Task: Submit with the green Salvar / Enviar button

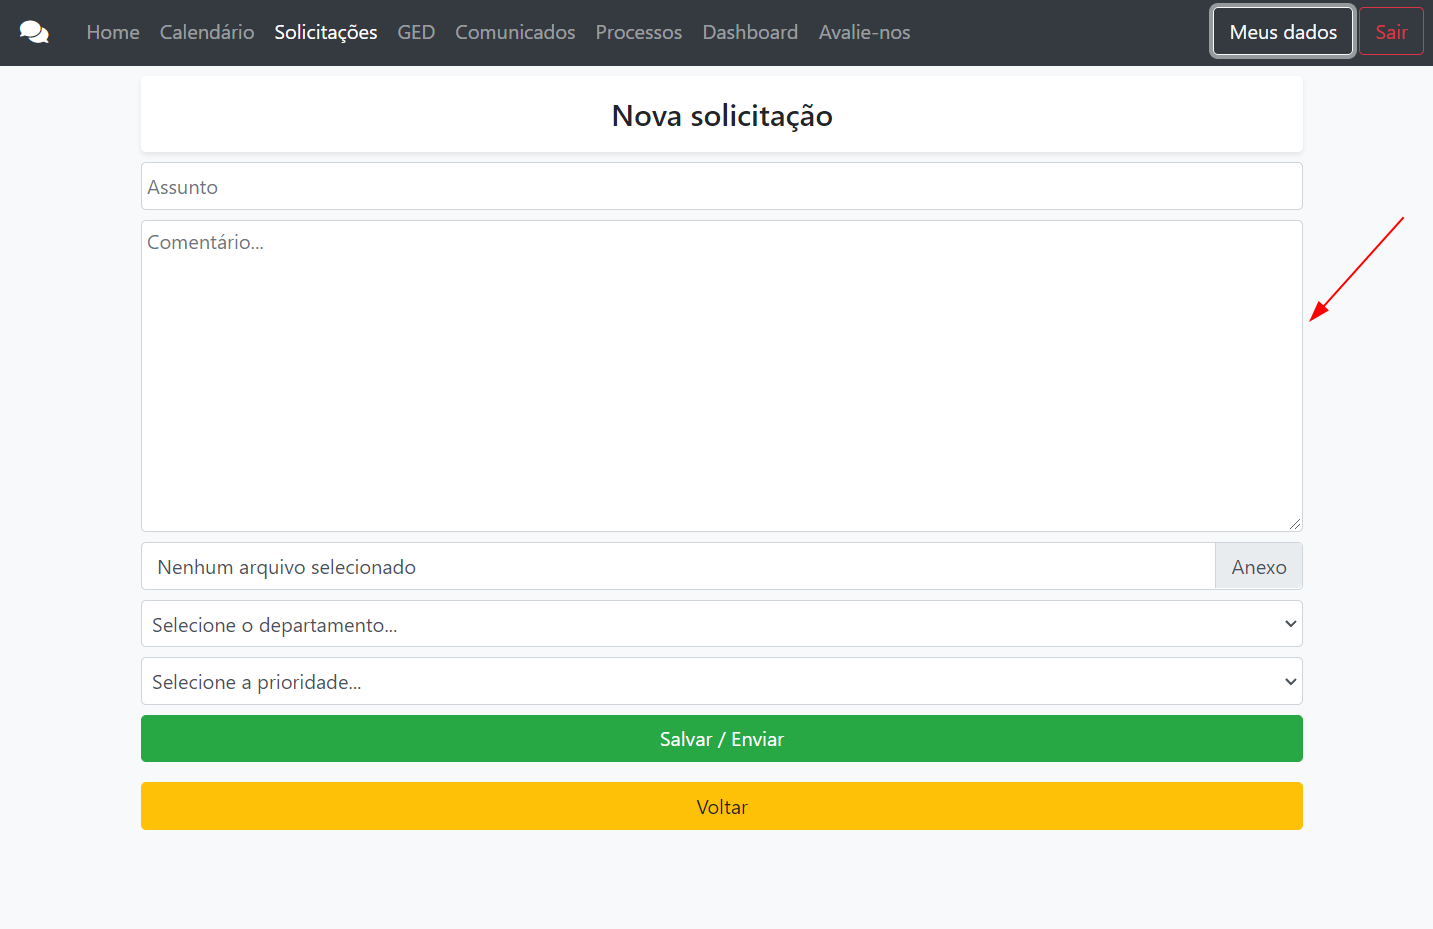Action: 721,739
